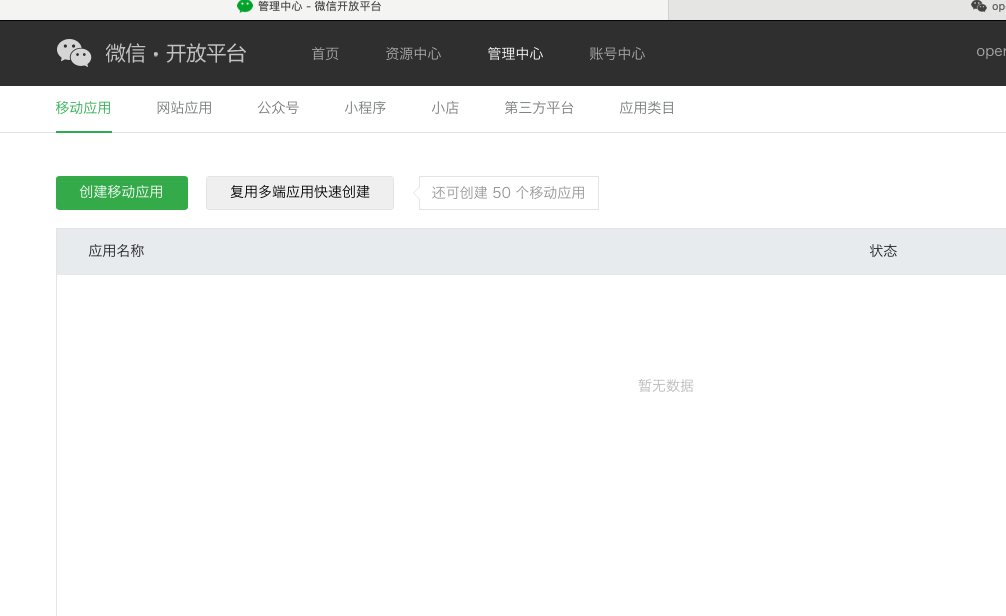Open 资源中心 in top navigation
This screenshot has height=616, width=1006.
[x=413, y=54]
